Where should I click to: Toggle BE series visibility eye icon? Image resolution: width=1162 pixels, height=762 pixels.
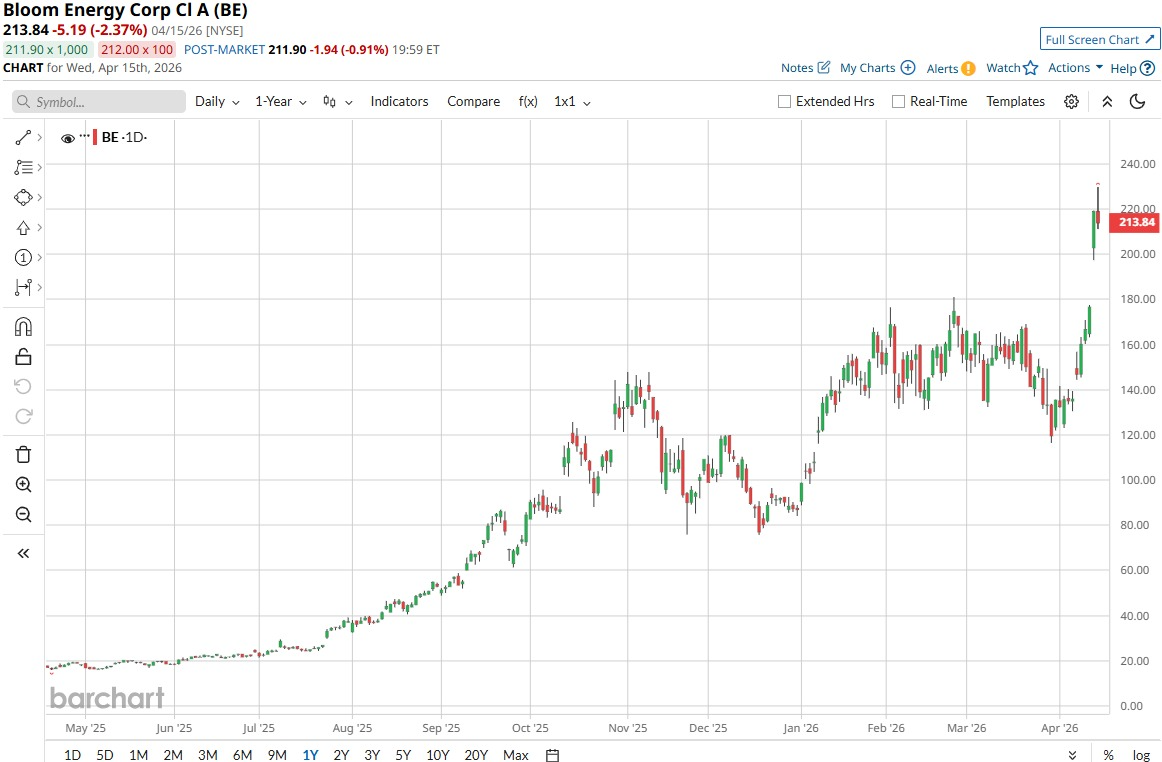click(68, 139)
